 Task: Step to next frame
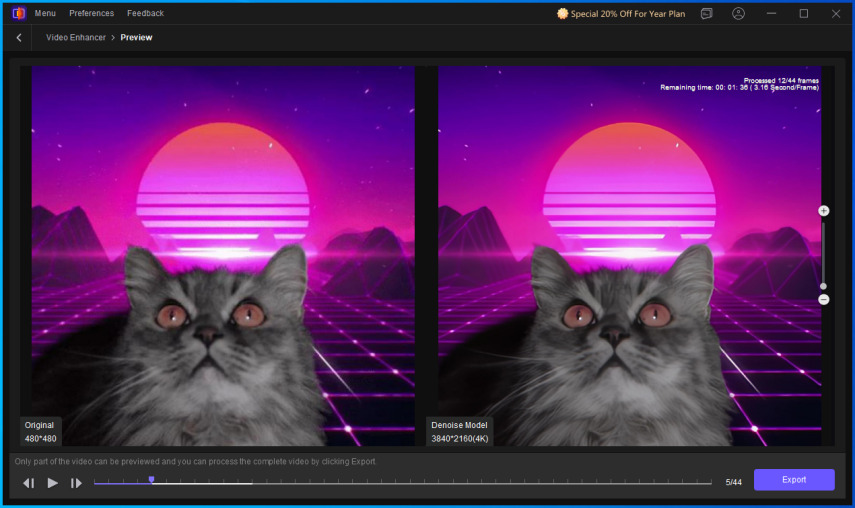[76, 483]
